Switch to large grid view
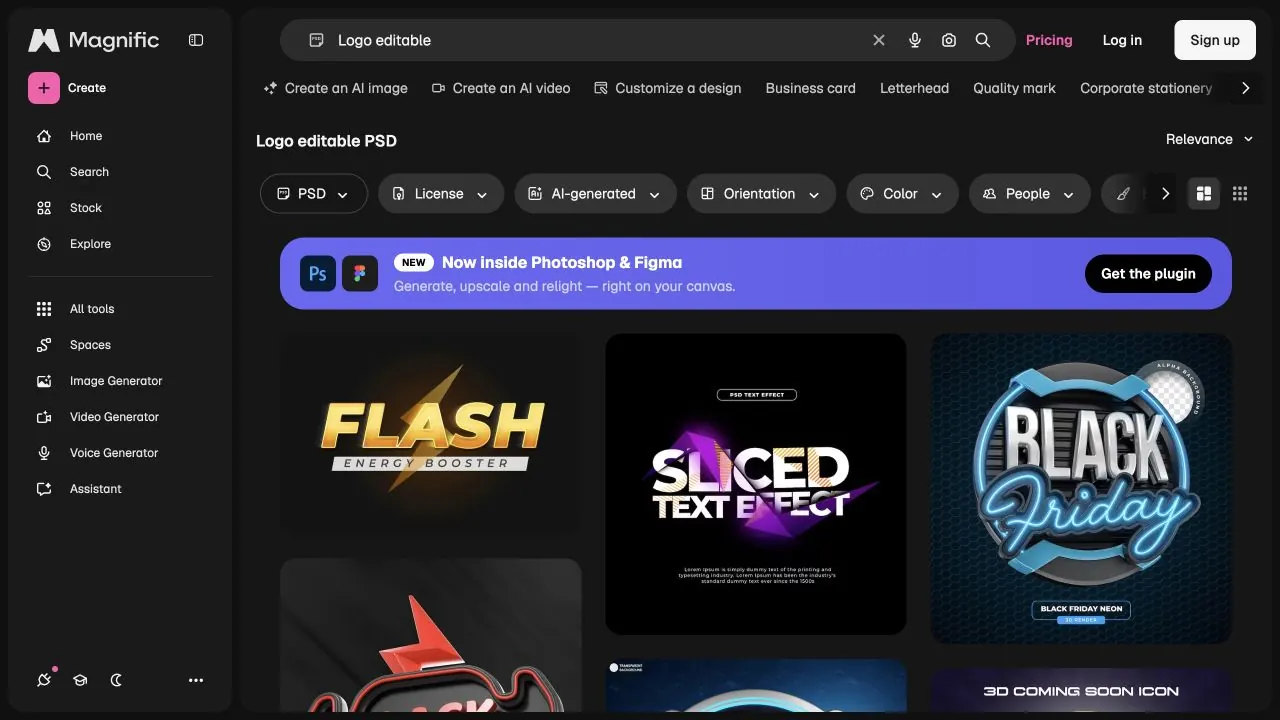The image size is (1280, 720). point(1204,194)
